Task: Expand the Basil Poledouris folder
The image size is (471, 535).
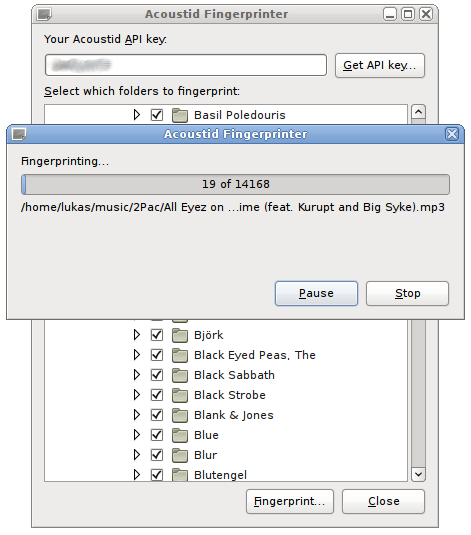Action: [137, 115]
